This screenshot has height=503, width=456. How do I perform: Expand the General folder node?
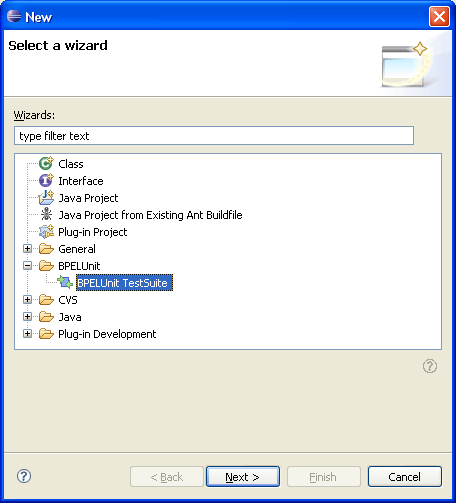click(x=28, y=249)
